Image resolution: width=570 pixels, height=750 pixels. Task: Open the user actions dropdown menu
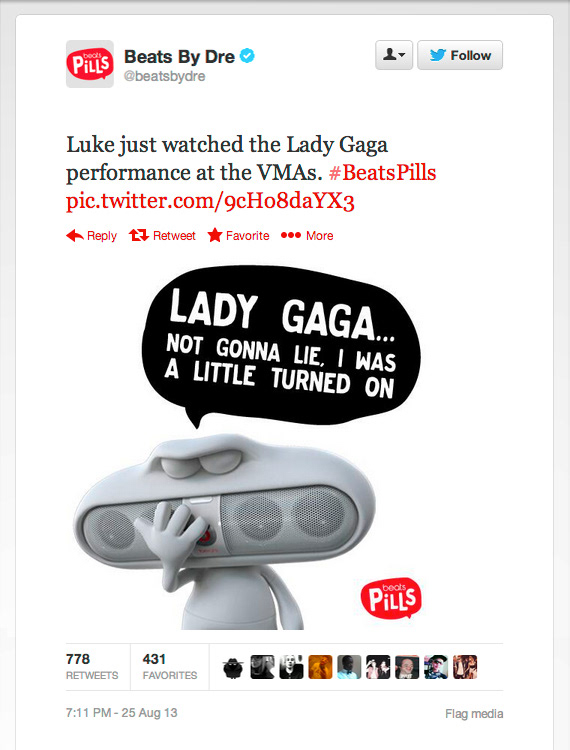click(x=394, y=55)
